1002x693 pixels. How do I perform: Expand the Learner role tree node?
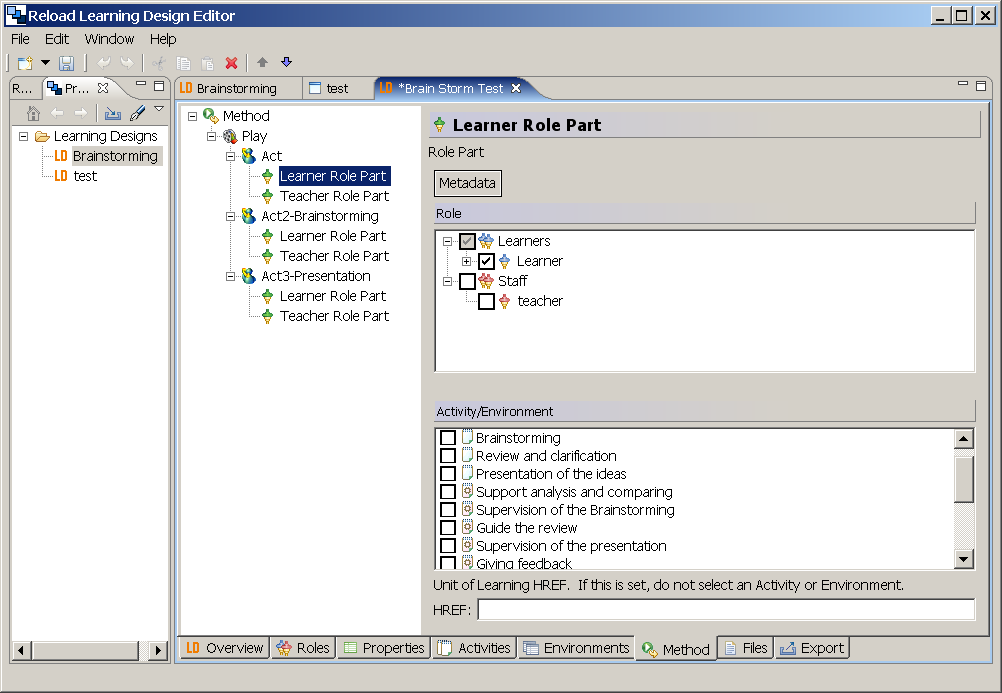[x=466, y=261]
